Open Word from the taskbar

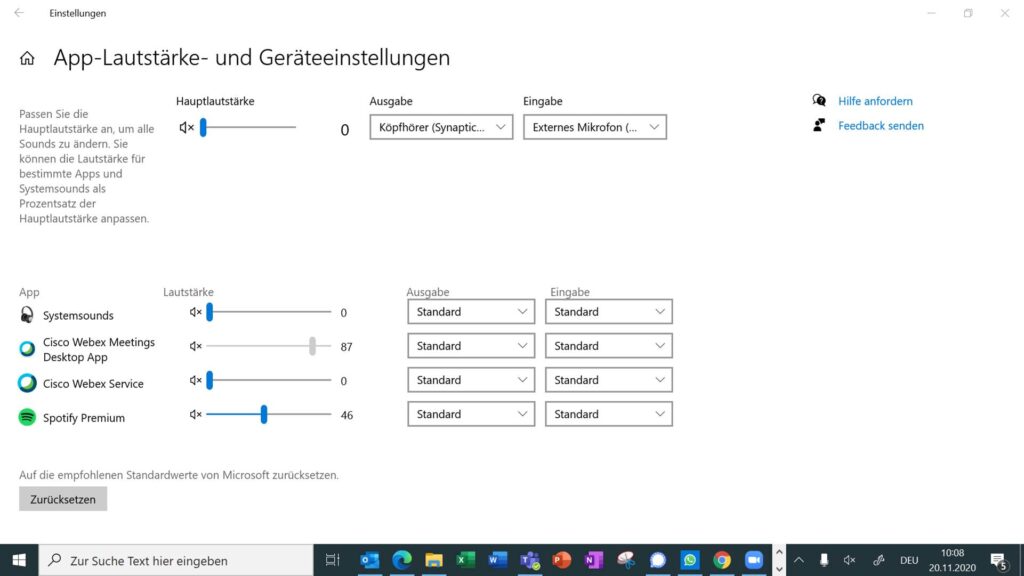pos(498,560)
